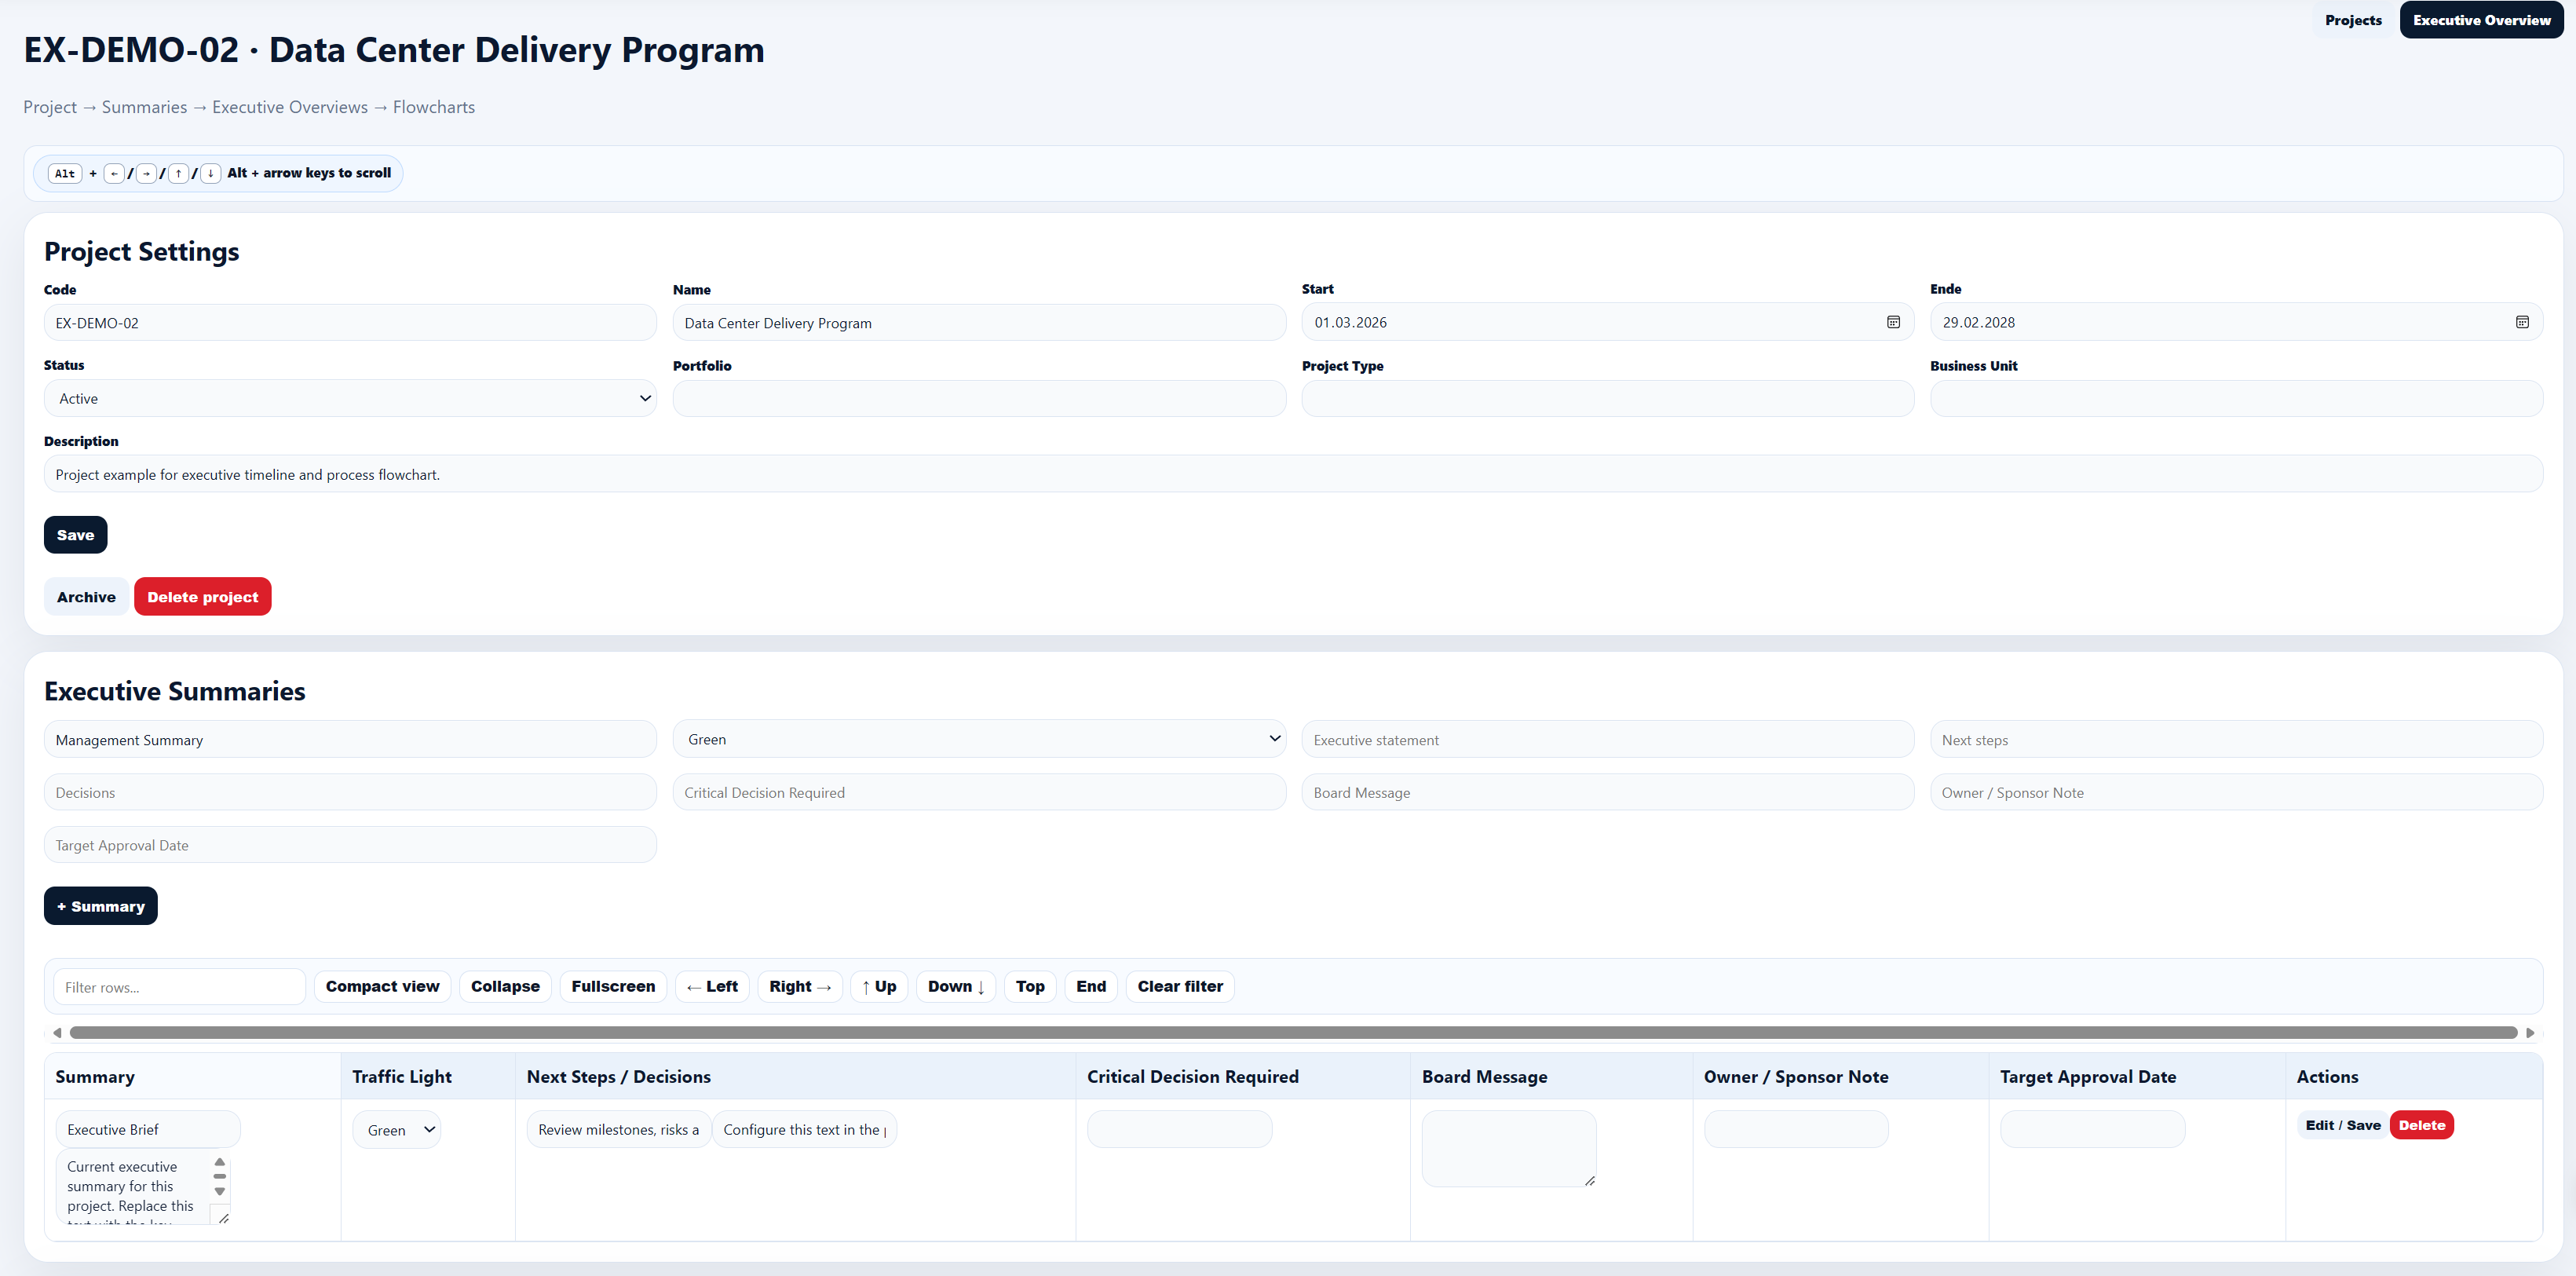Viewport: 2576px width, 1276px height.
Task: Click the summary textarea scroll-down arrow
Action: pos(220,1192)
